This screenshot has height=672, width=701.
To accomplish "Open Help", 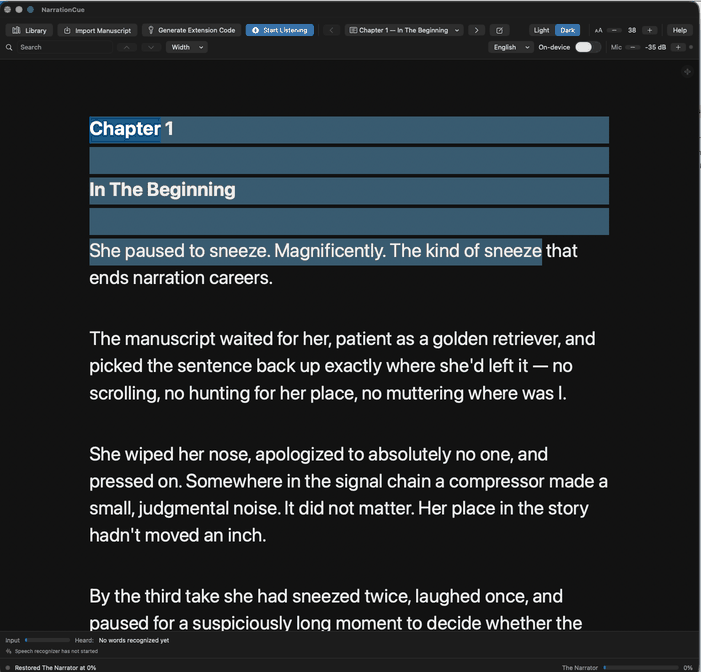I will (680, 30).
